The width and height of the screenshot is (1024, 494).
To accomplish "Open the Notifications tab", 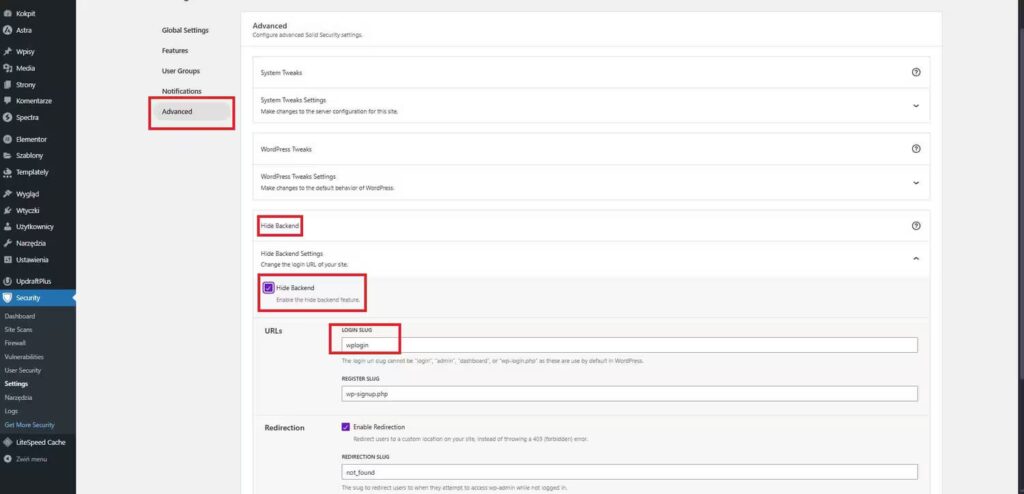I will (182, 91).
